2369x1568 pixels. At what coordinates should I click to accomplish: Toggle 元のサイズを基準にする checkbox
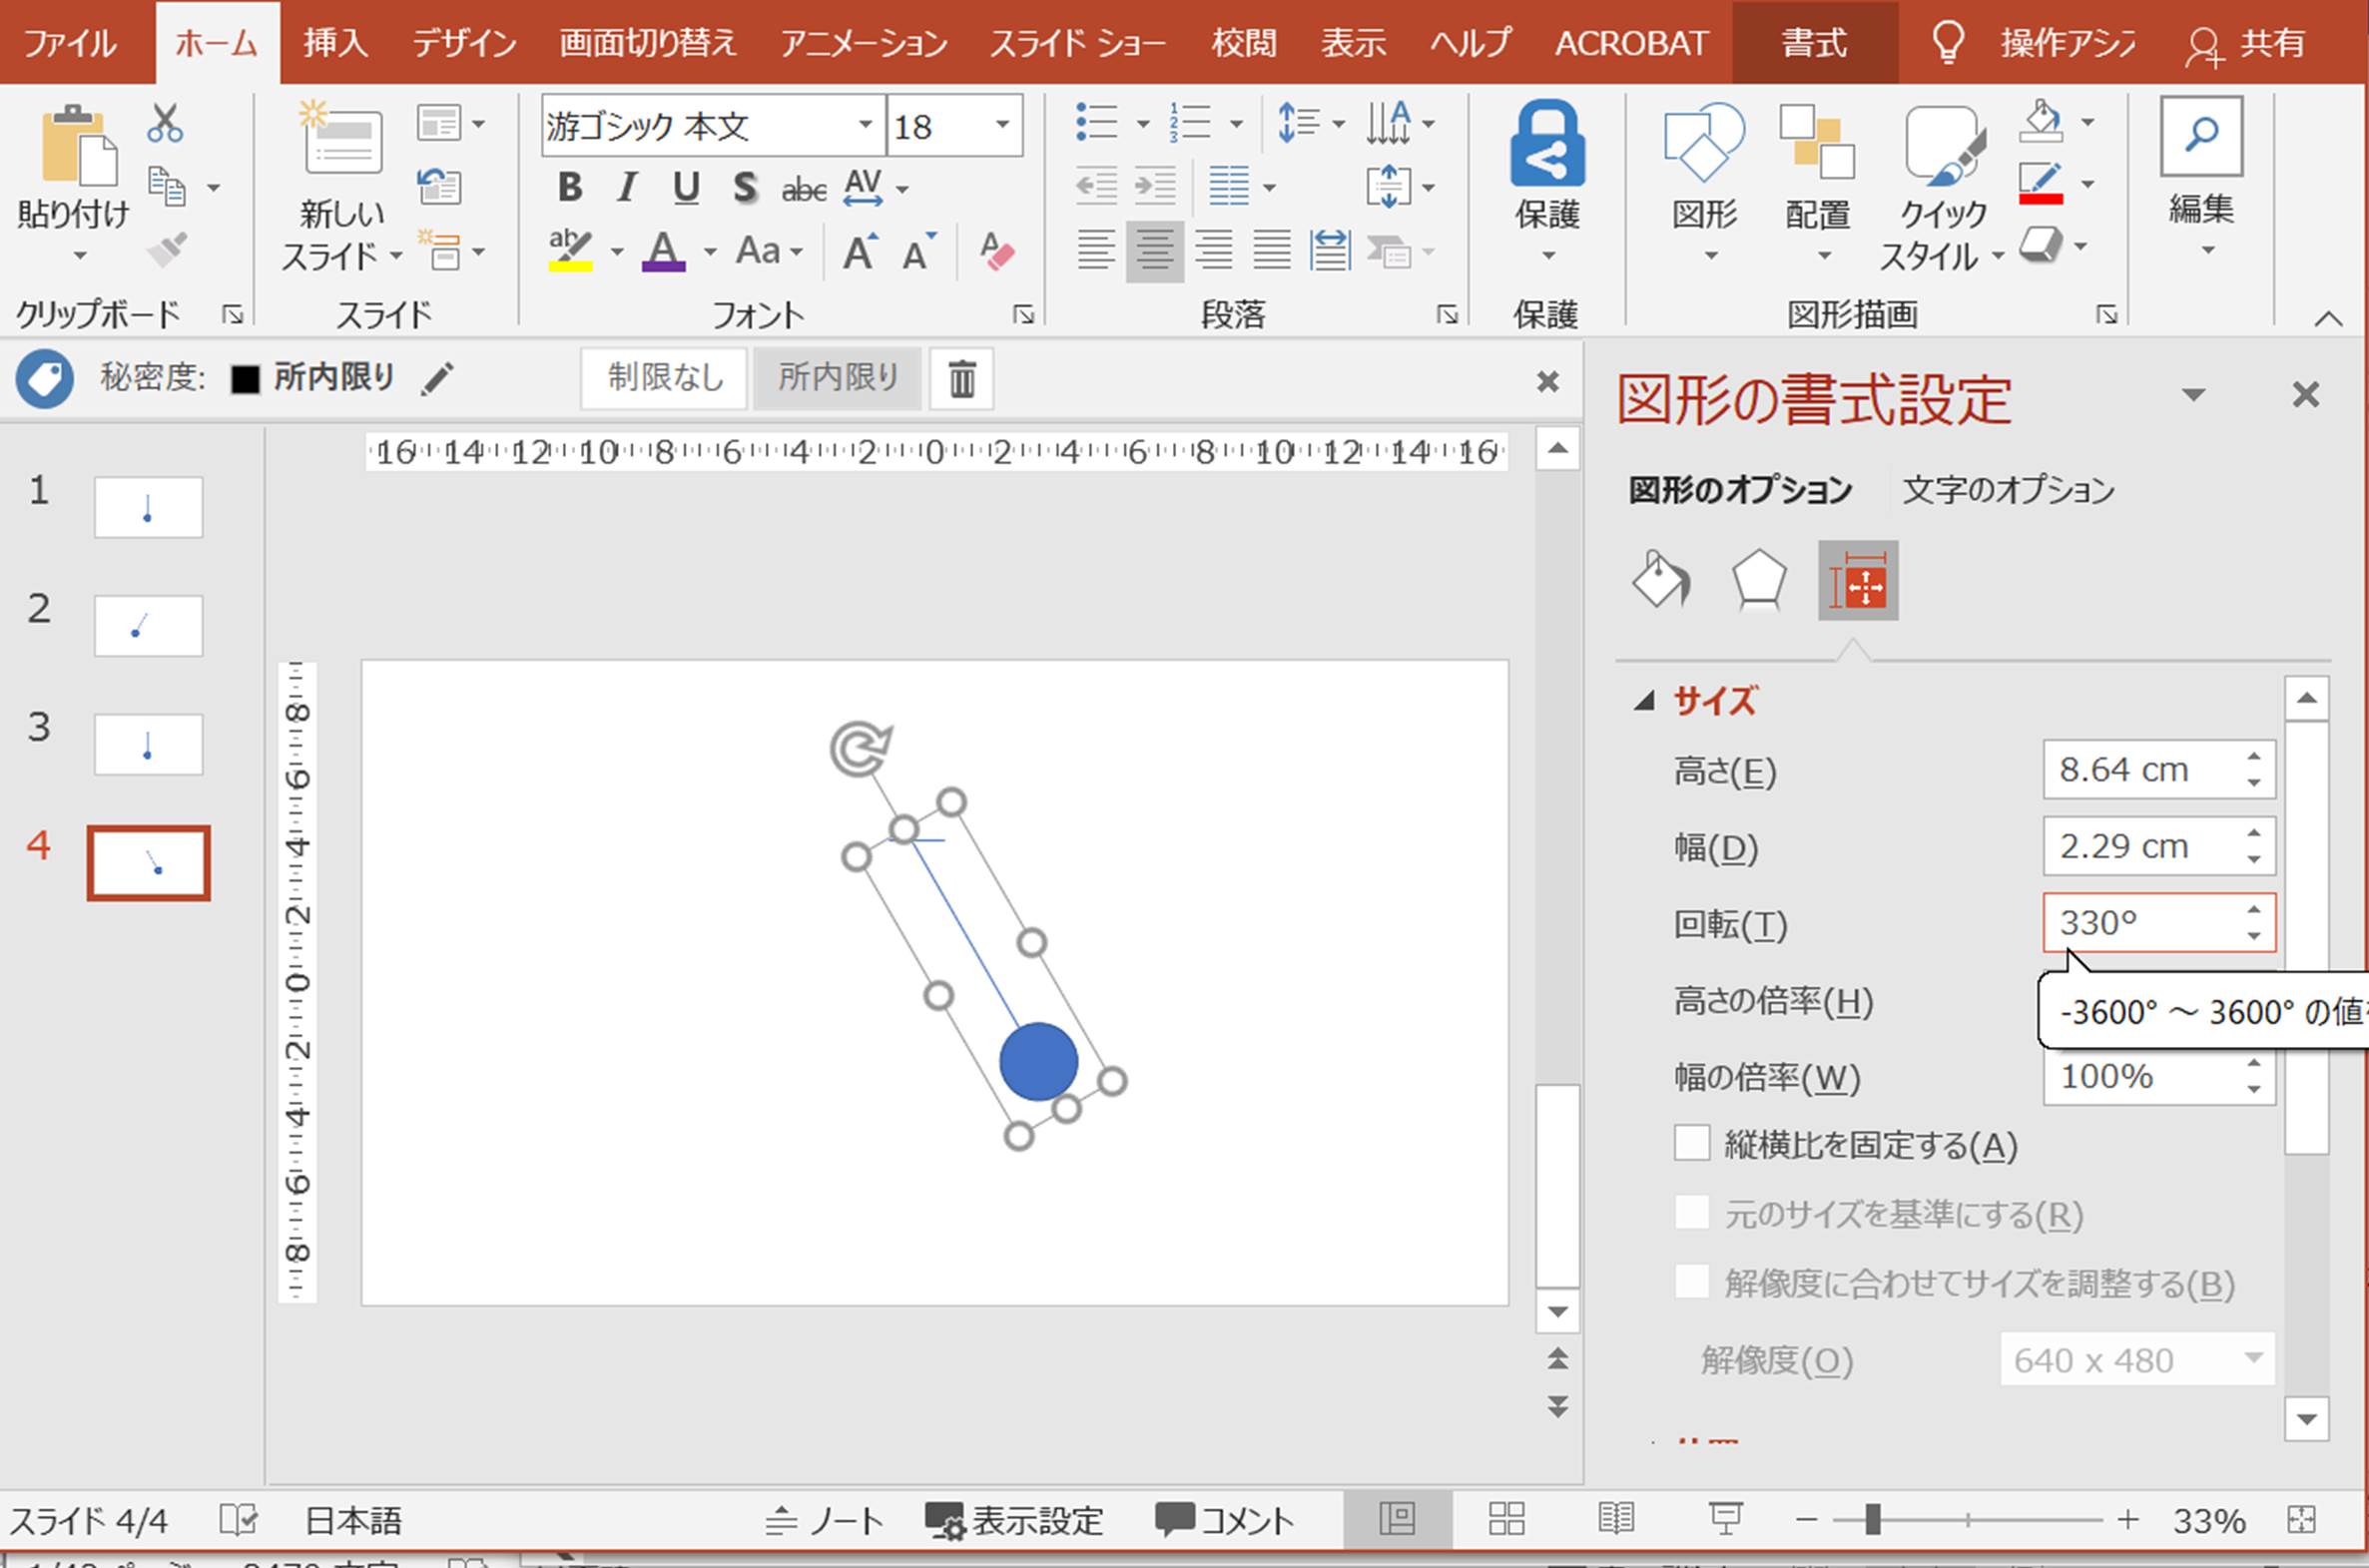(x=1691, y=1213)
